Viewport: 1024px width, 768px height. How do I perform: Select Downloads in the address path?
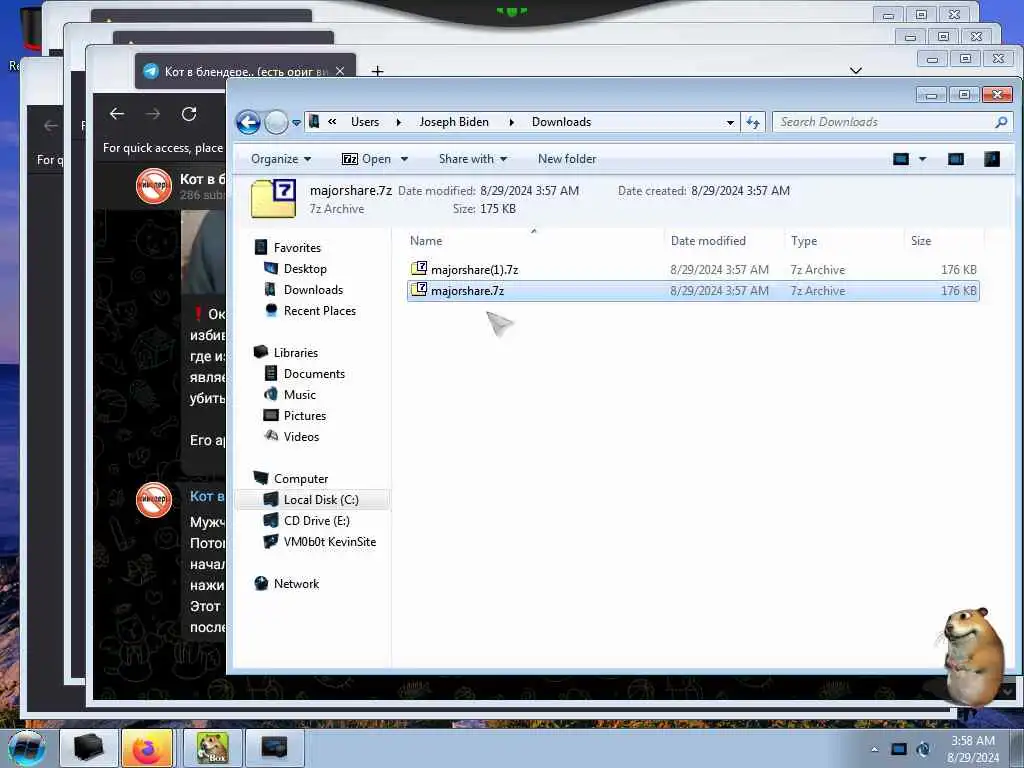(561, 122)
